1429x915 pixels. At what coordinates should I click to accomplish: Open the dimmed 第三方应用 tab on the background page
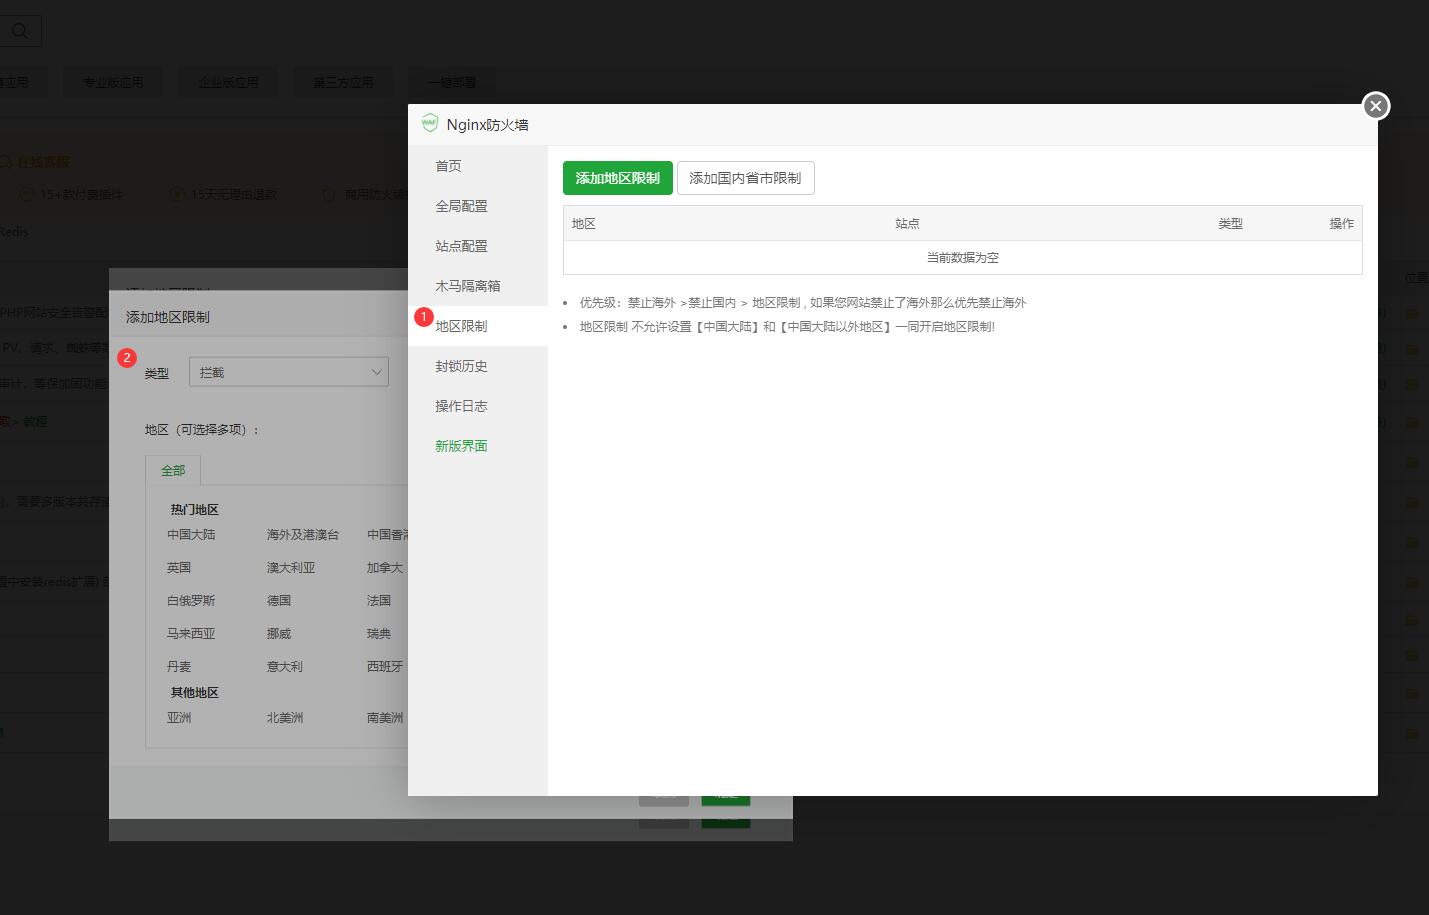(343, 82)
